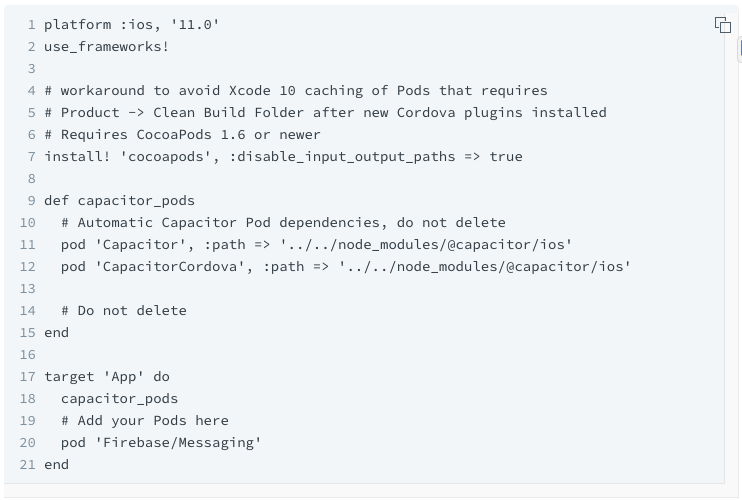Click line number 9 in the gutter
The image size is (742, 500).
click(x=32, y=200)
